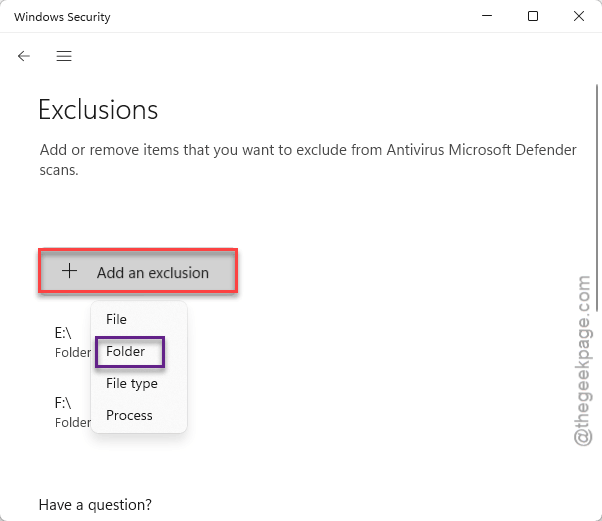602x521 pixels.
Task: Close the Windows Security window
Action: click(579, 16)
